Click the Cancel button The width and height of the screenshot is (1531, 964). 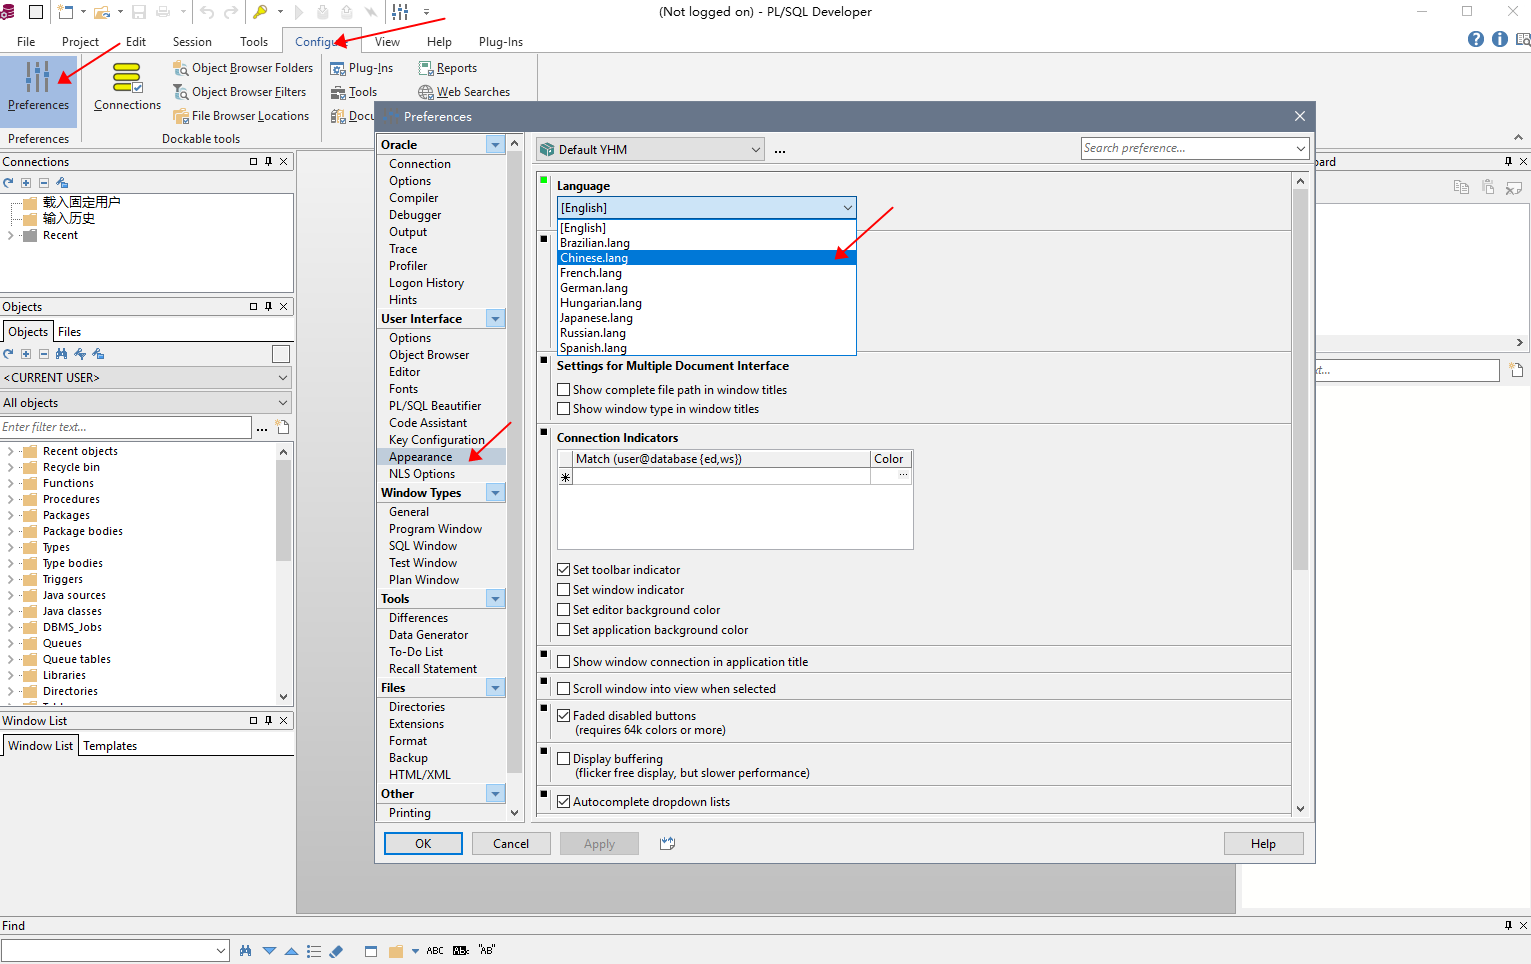tap(511, 844)
